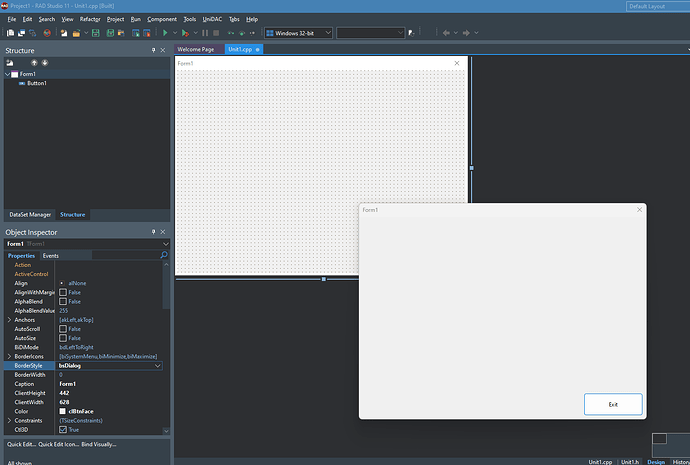Open the BorderStyle bsDialog dropdown

pos(158,366)
